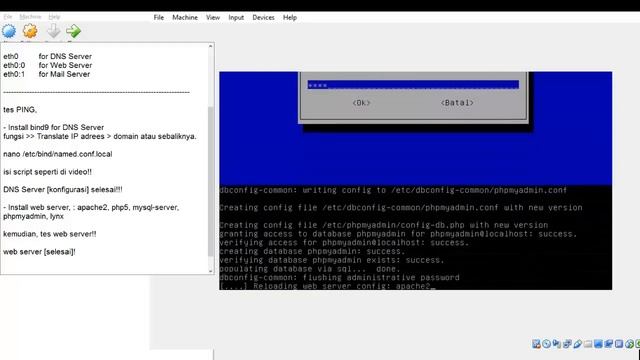
Task: Click the 'eth0 for DNS Server' line
Action: (47, 56)
